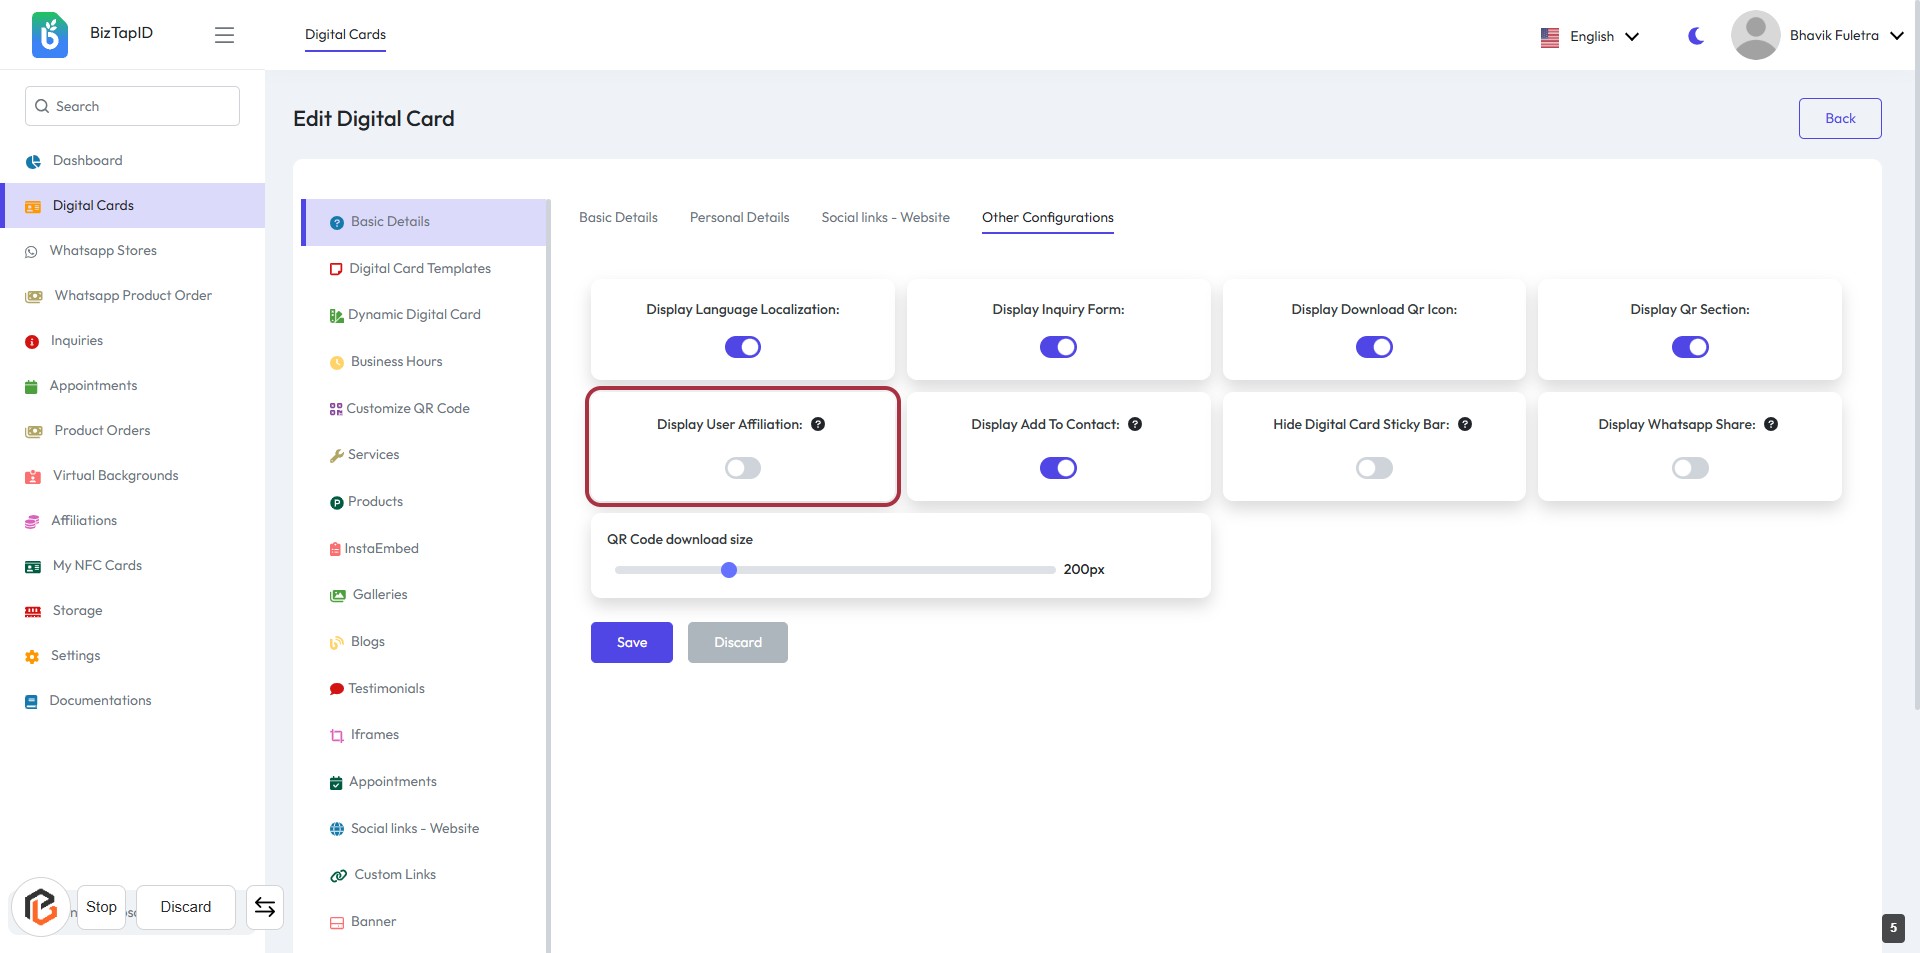Click the QR Code download size slider handle

tap(729, 570)
